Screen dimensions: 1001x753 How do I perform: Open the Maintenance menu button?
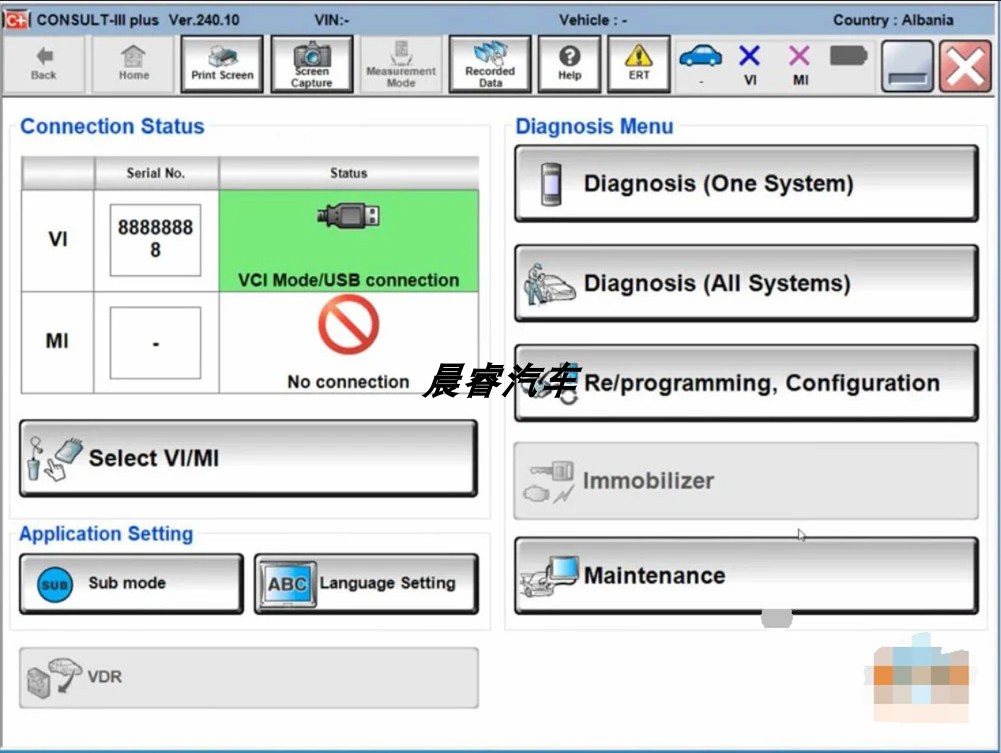tap(746, 575)
